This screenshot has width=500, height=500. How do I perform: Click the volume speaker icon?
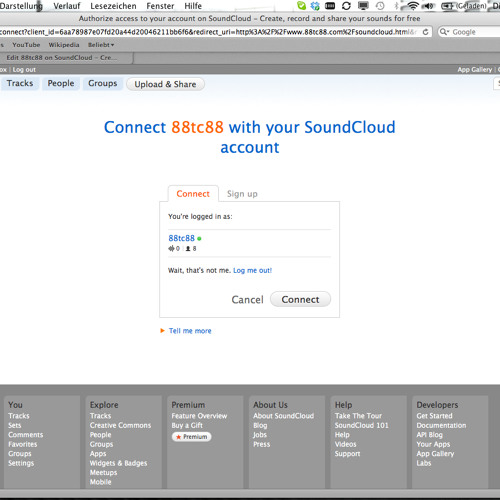(429, 6)
